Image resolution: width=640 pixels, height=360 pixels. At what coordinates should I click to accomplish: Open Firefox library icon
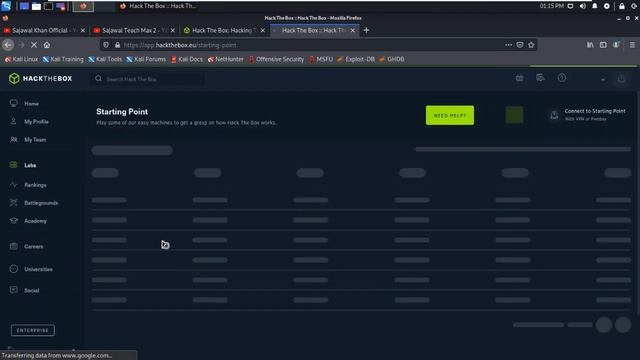(590, 45)
